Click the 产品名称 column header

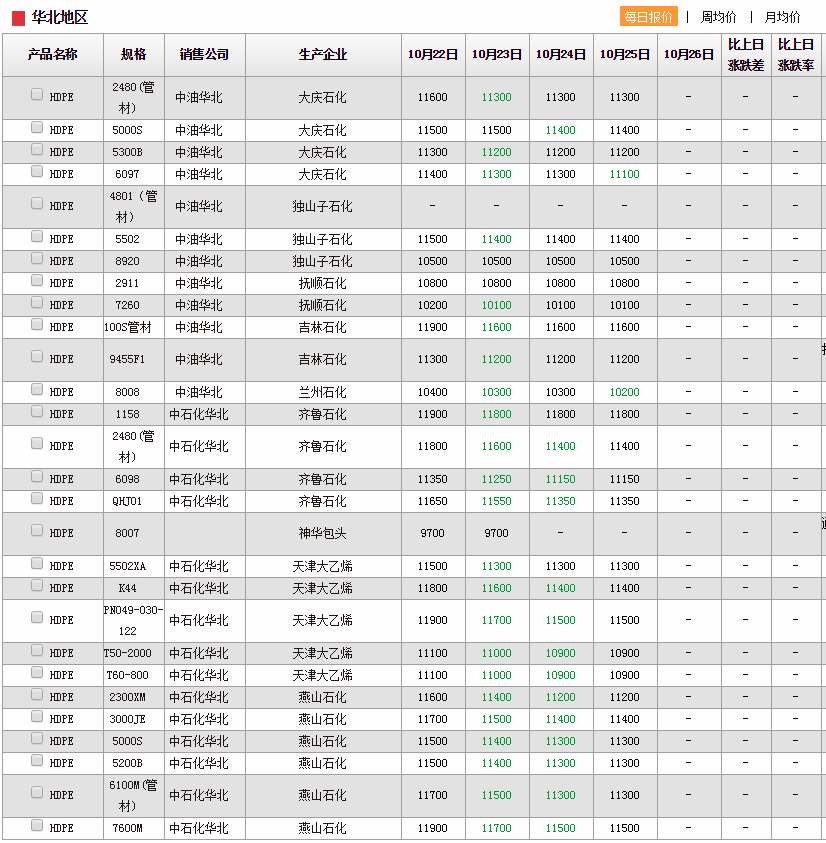coord(53,54)
